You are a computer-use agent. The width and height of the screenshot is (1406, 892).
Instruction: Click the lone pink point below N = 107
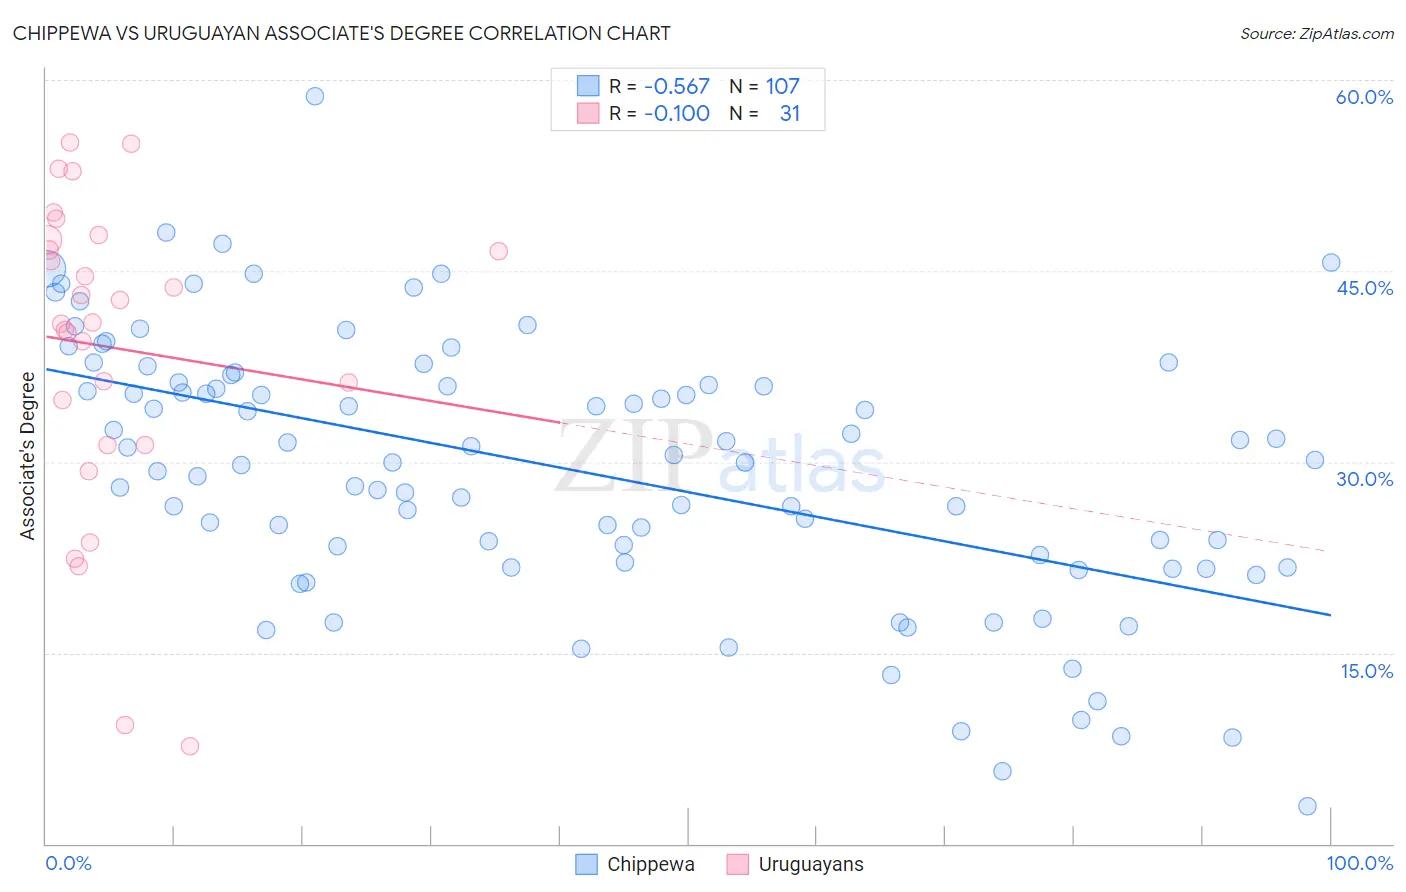tap(498, 251)
